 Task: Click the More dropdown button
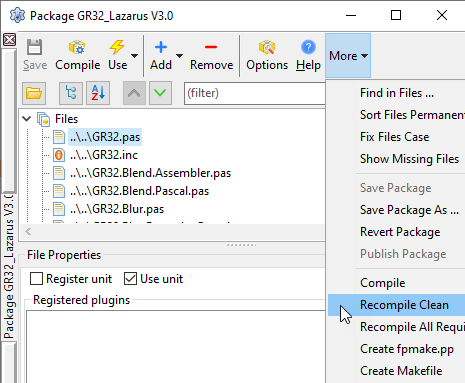pos(348,56)
